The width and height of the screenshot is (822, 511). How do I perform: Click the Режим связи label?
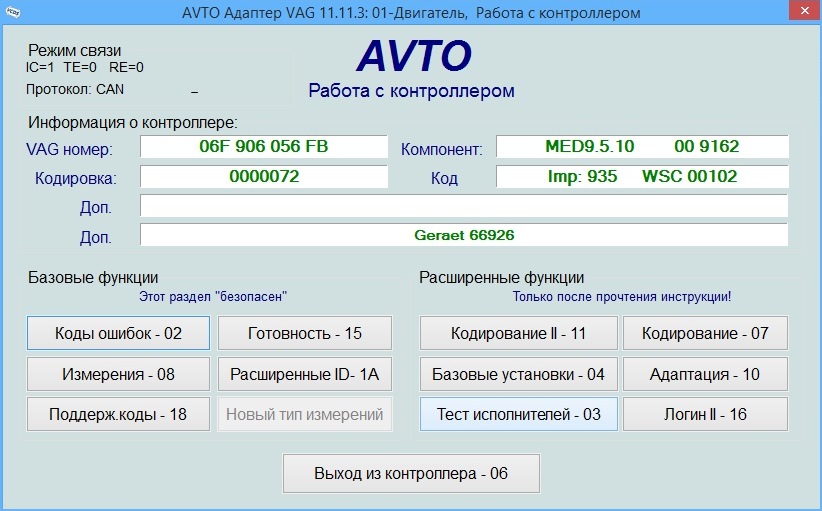click(74, 50)
